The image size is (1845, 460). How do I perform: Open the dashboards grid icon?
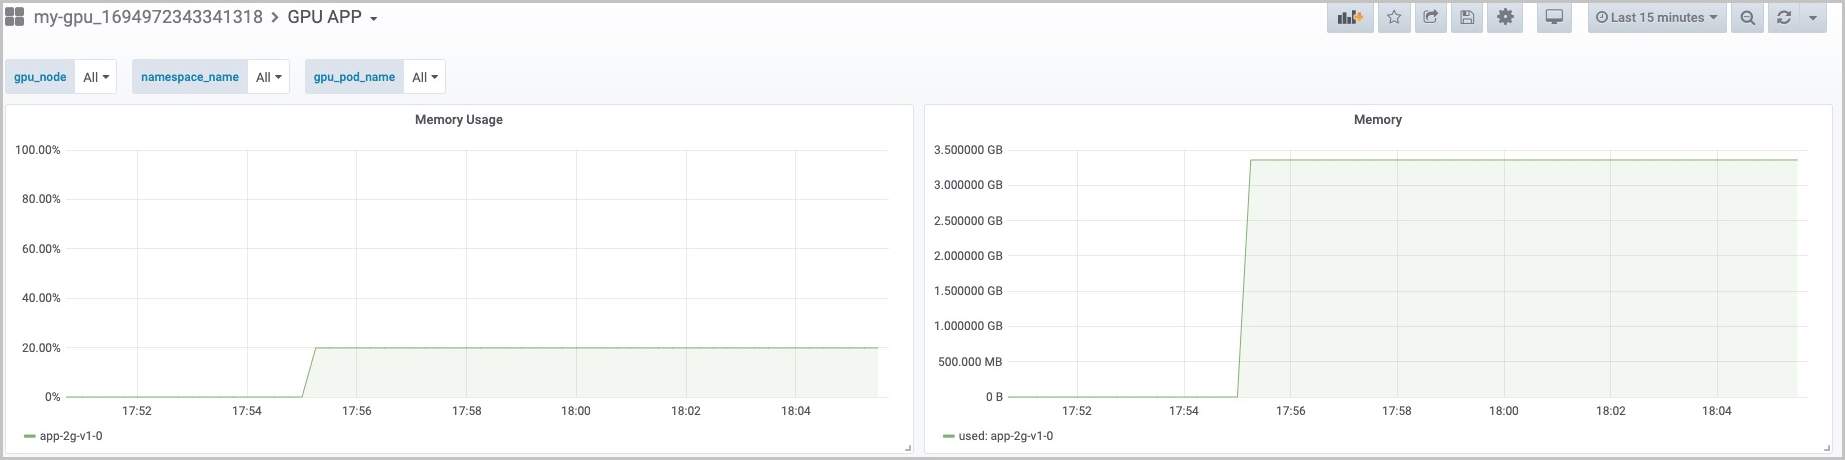coord(15,17)
